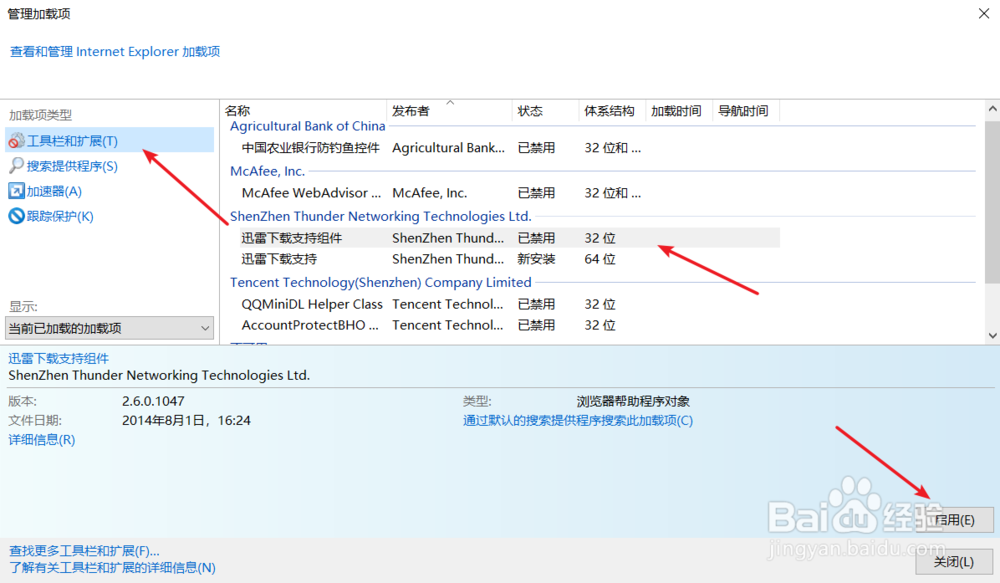This screenshot has width=1000, height=583.
Task: Open the 显示 dropdown showing 当前已加载的加载项
Action: (110, 328)
